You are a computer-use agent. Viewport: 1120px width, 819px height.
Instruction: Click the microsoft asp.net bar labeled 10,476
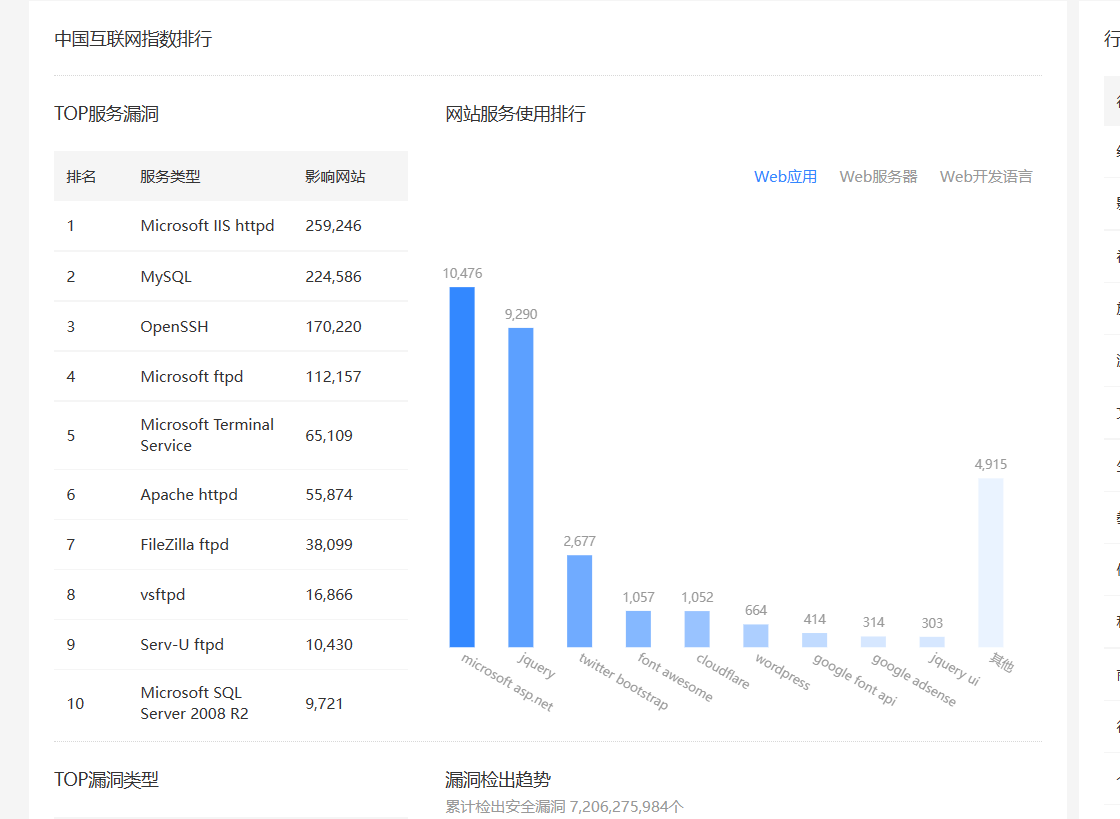pyautogui.click(x=462, y=467)
